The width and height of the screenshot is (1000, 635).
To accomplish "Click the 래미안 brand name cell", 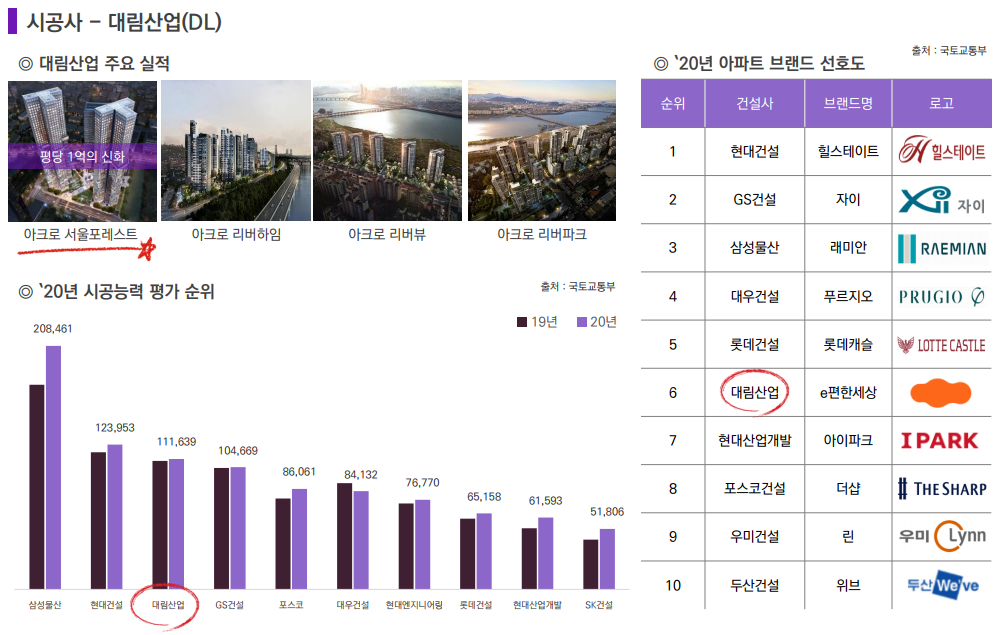I will 848,248.
